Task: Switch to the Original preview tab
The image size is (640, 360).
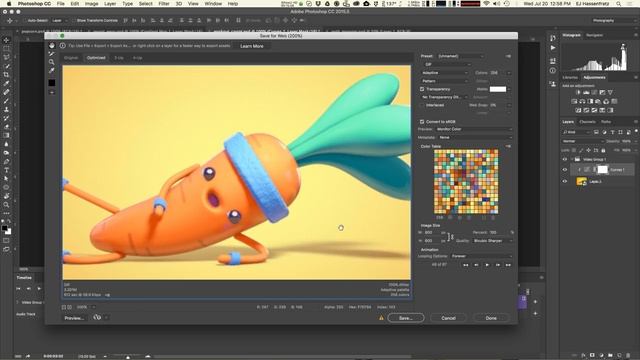Action: point(71,58)
